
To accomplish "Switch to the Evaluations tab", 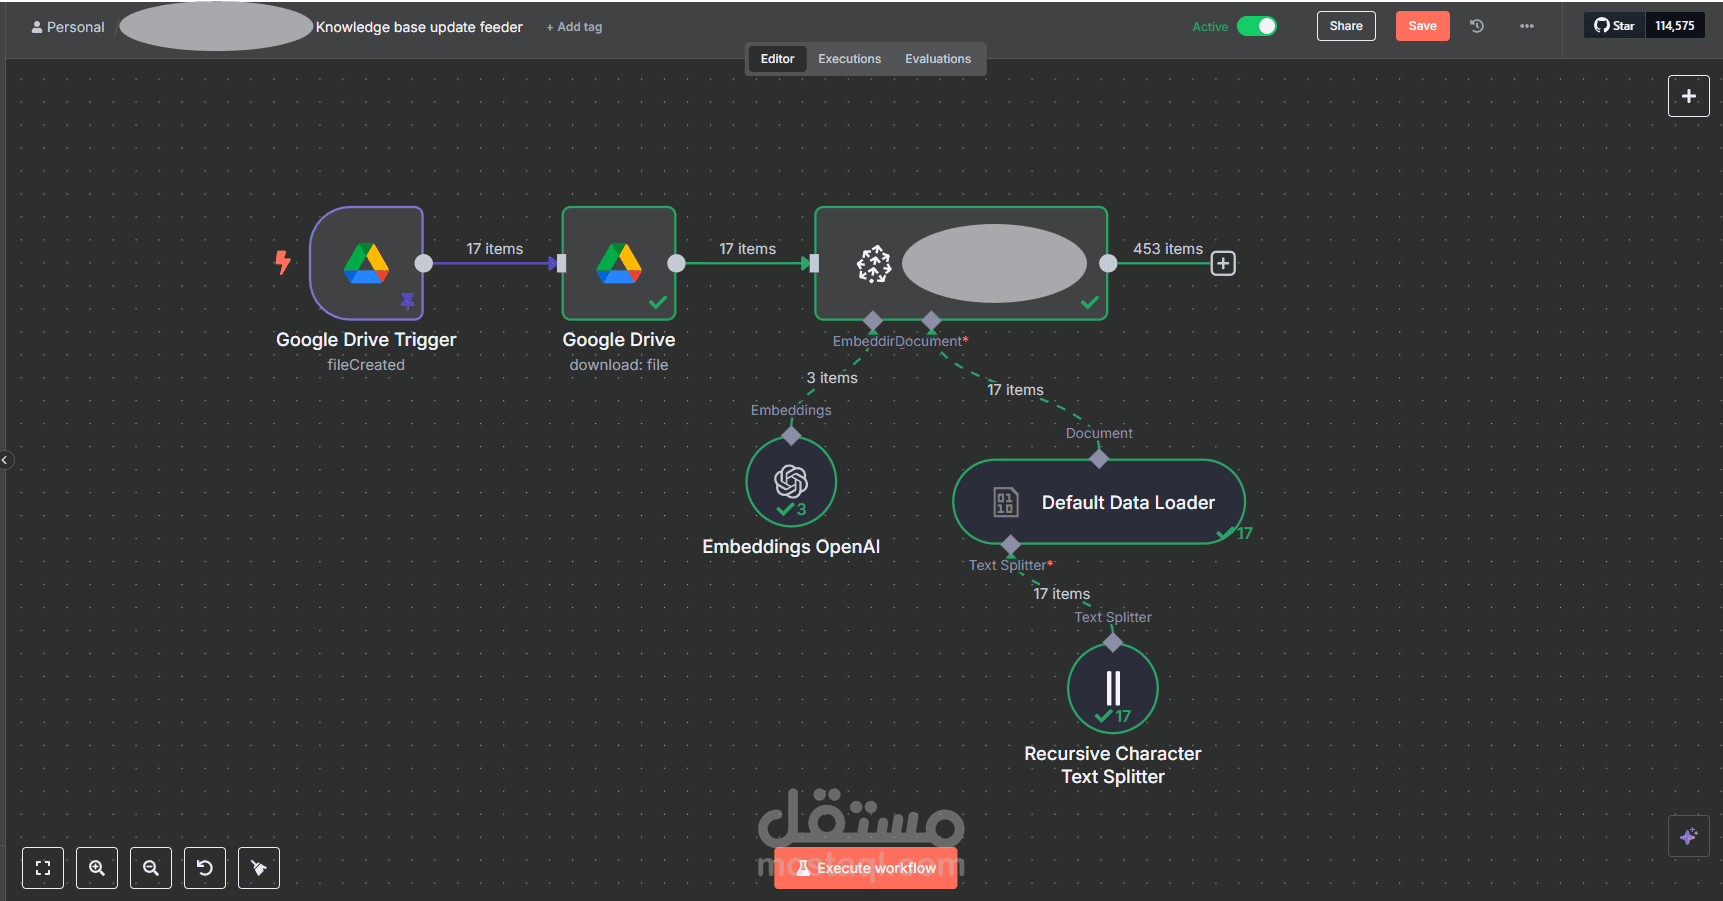I will (x=937, y=59).
